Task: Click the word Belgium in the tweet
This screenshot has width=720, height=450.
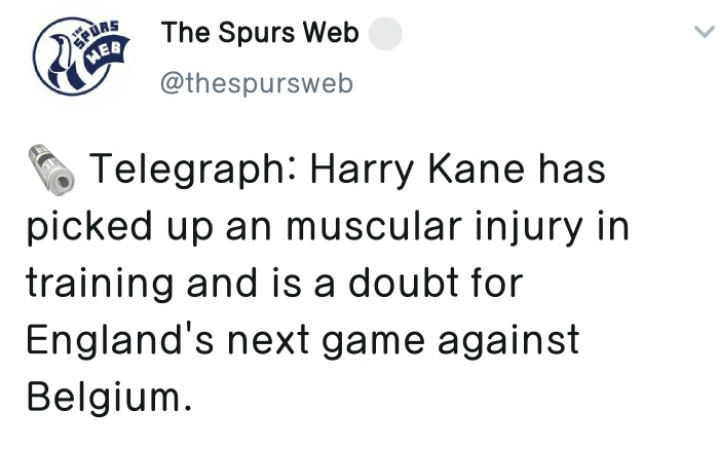Action: tap(103, 398)
